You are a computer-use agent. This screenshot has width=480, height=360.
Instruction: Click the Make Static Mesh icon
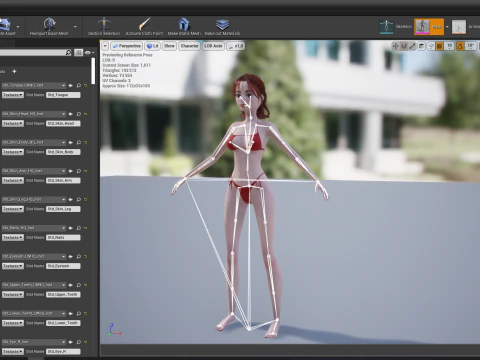click(x=184, y=24)
